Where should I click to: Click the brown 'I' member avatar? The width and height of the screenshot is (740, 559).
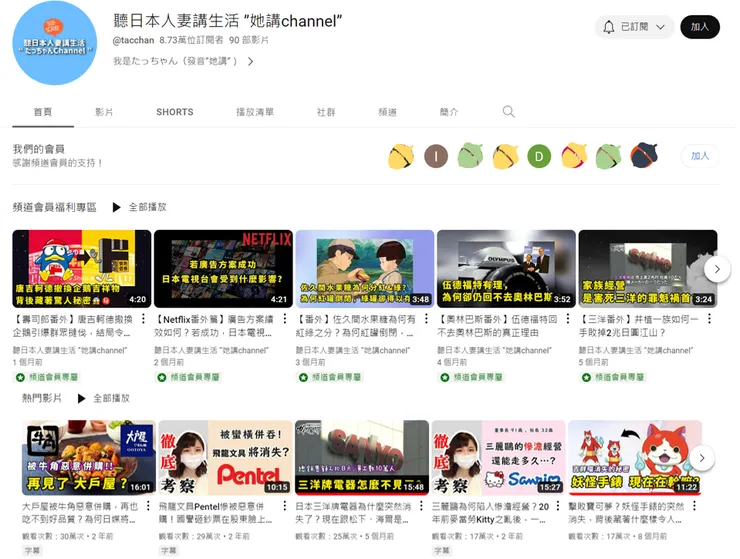tap(436, 156)
